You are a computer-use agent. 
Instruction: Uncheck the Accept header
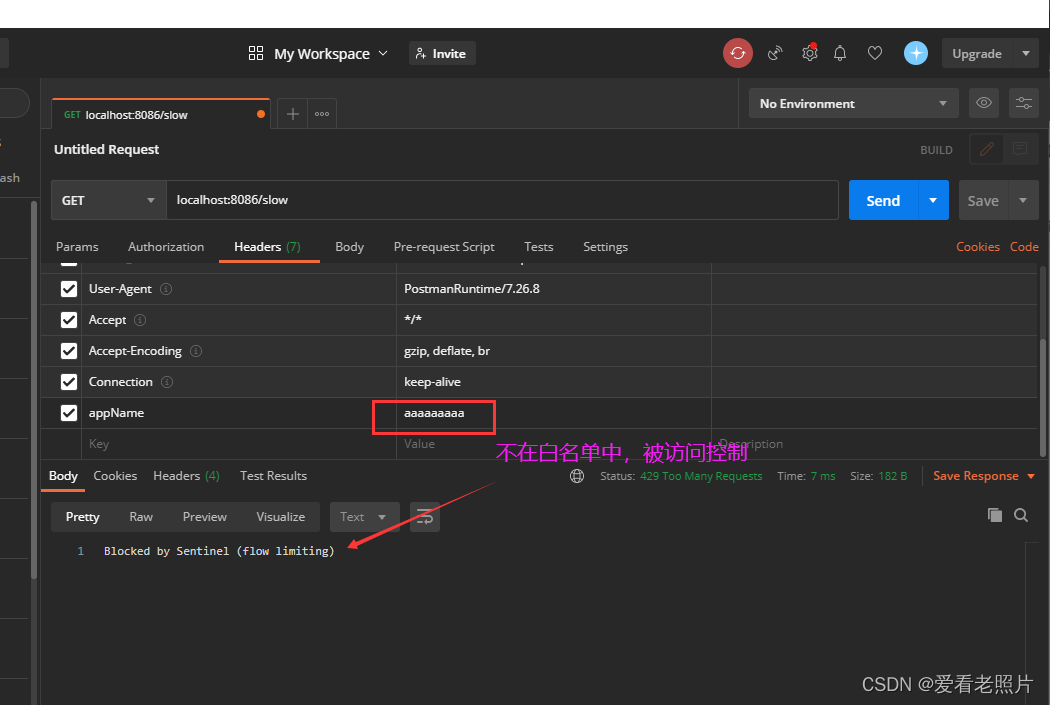[69, 320]
